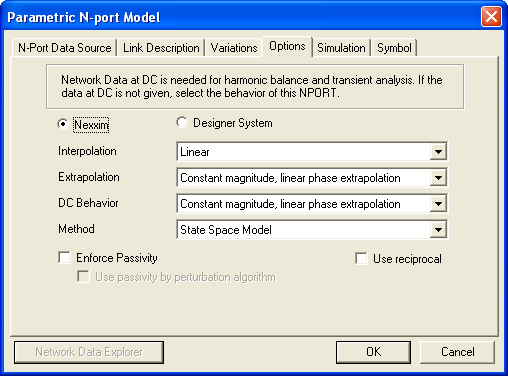Open the Simulation tab
508x376 pixels.
(x=341, y=48)
